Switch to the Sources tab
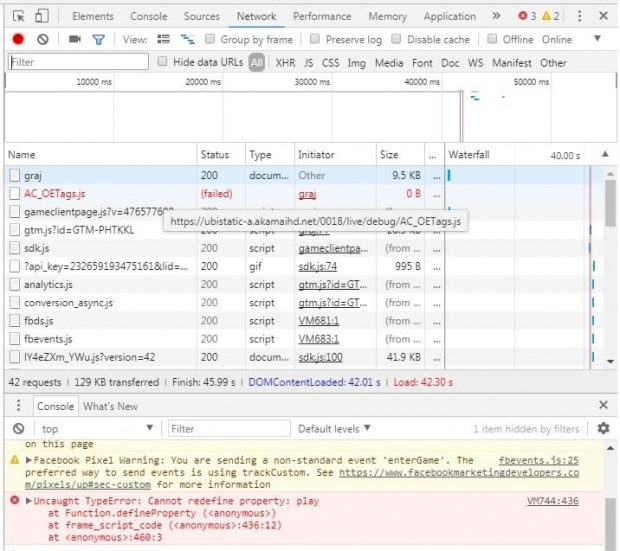The image size is (620, 551). point(201,16)
